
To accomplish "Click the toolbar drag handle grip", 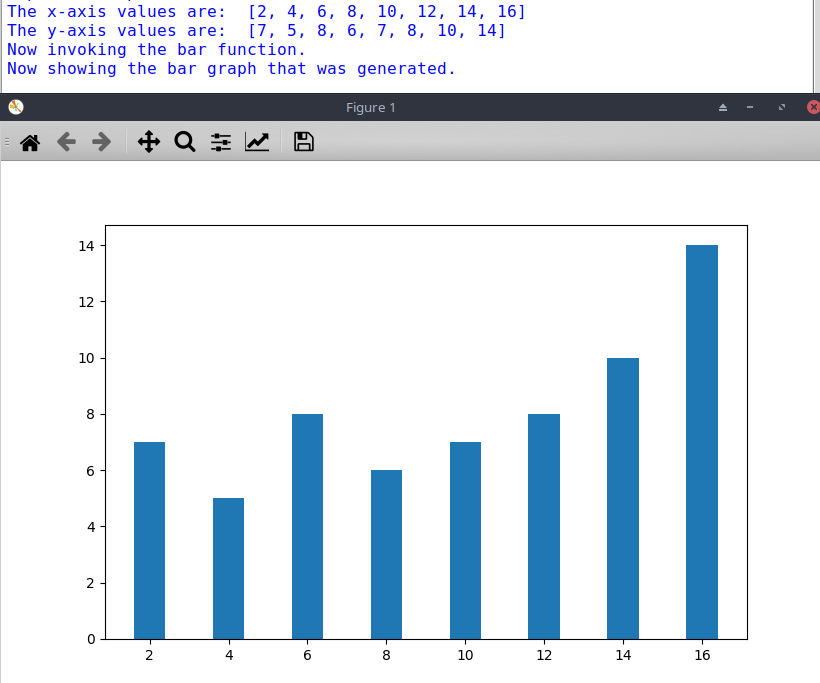I will (x=6, y=142).
